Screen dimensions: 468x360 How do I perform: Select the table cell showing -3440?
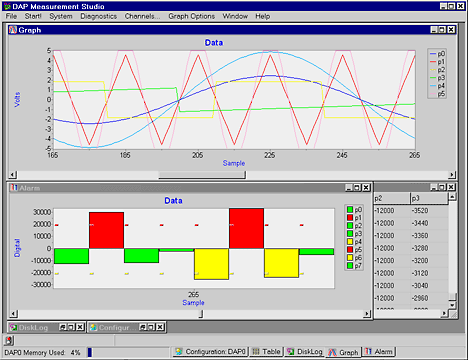pyautogui.click(x=429, y=223)
